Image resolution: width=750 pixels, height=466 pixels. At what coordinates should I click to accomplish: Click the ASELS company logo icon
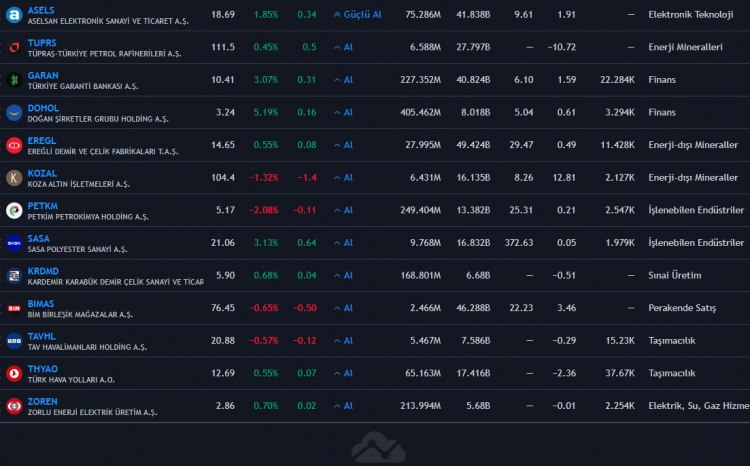14,15
